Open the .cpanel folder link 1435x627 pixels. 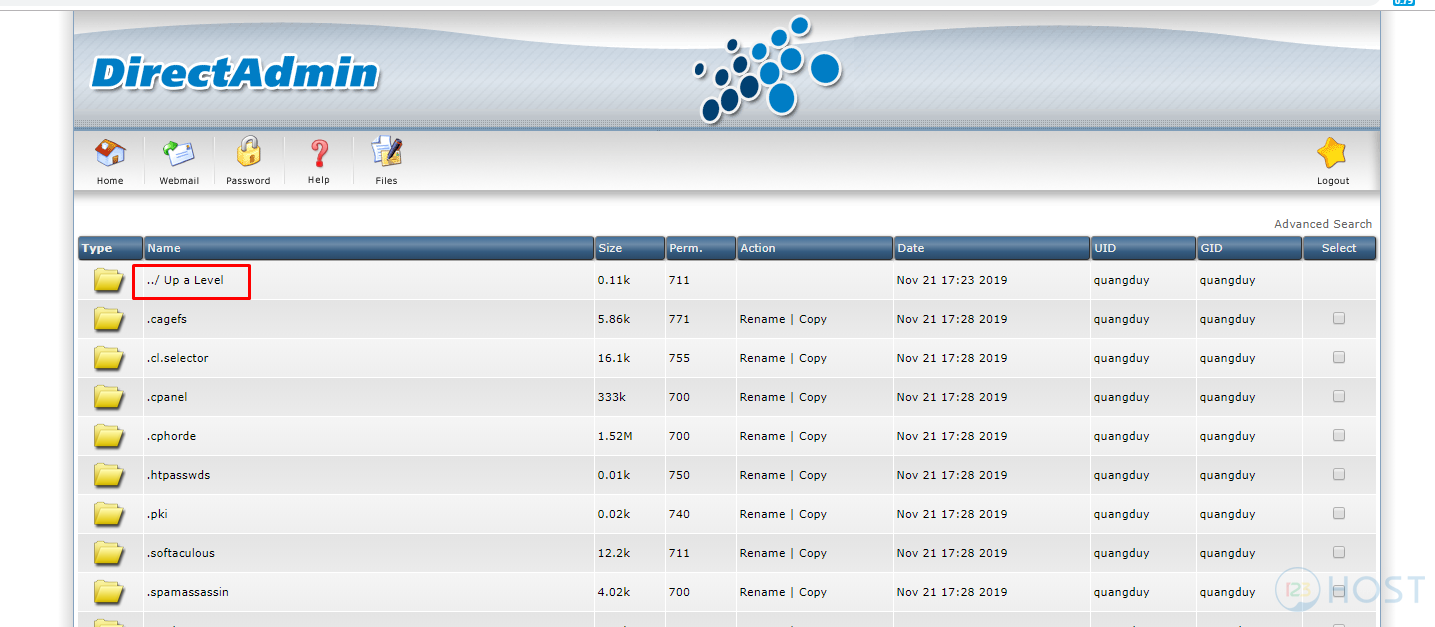167,398
